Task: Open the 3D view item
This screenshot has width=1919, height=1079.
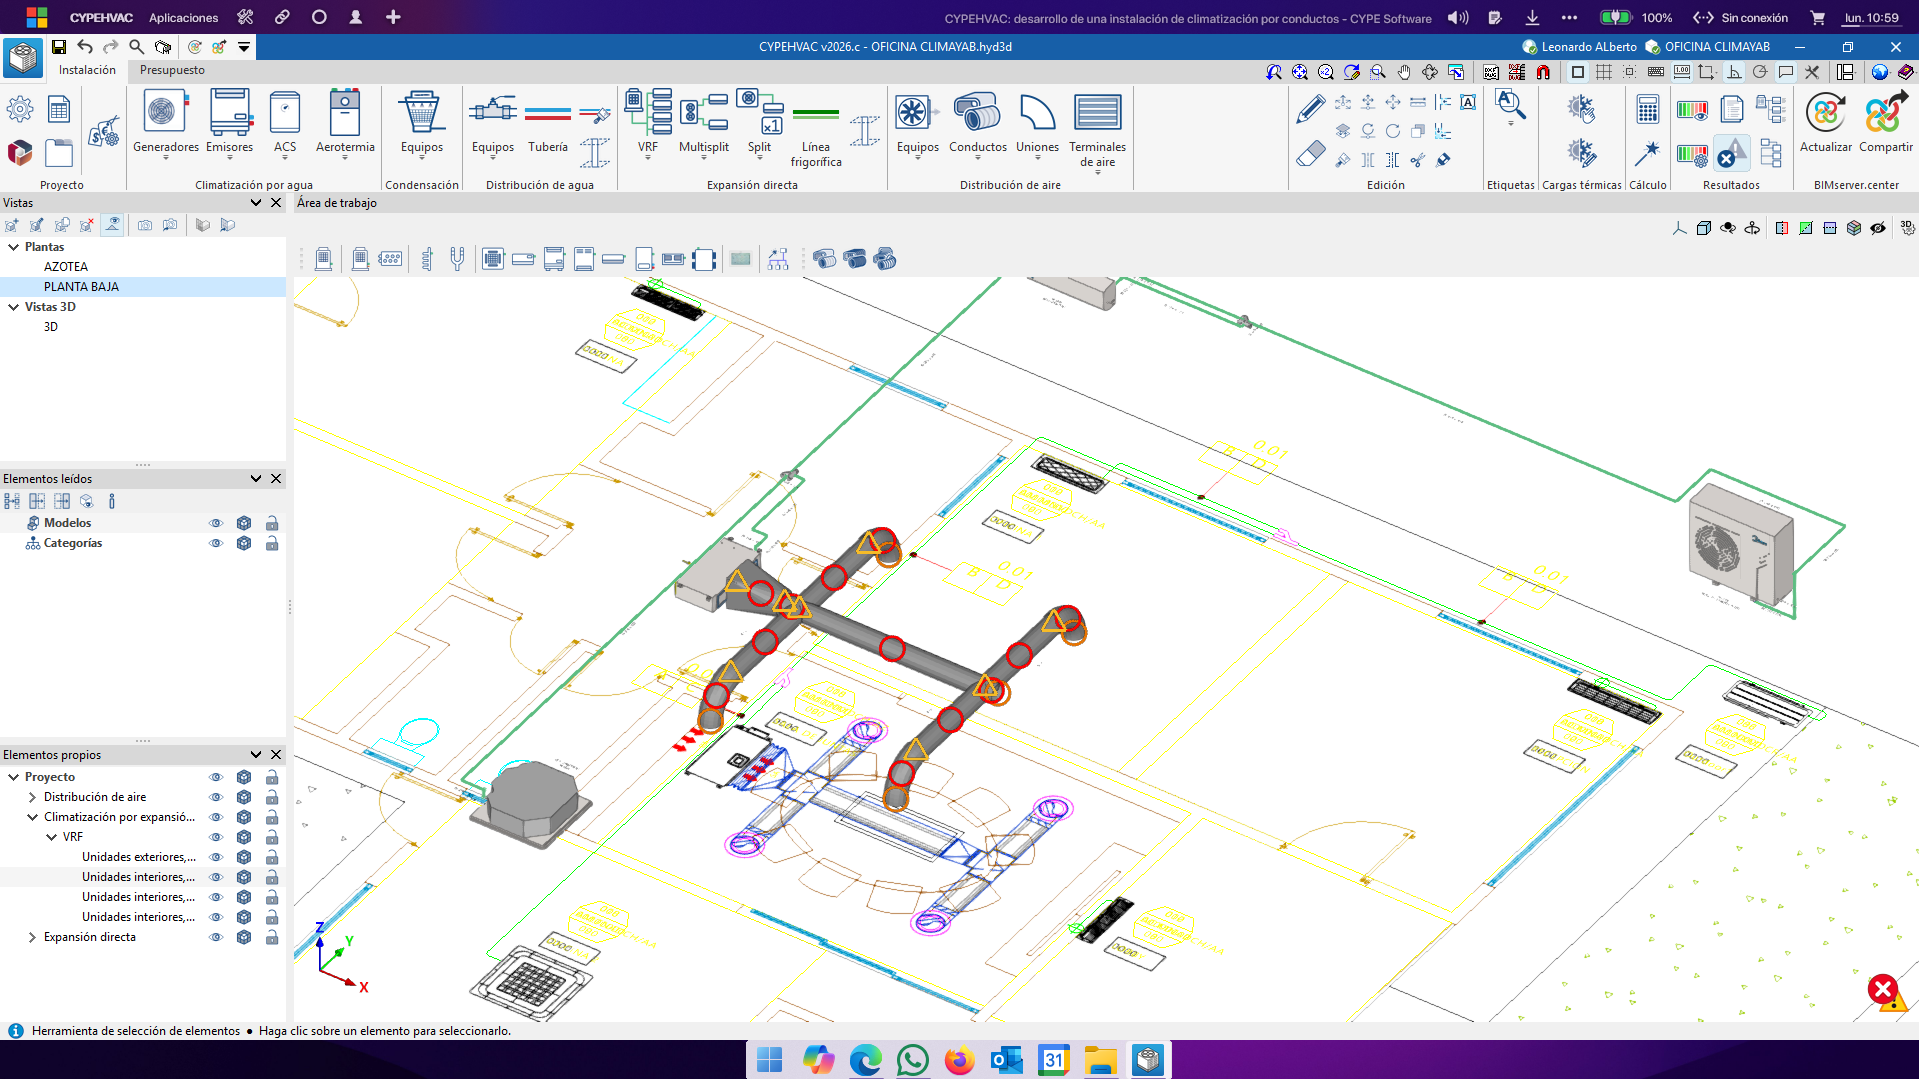Action: click(x=51, y=327)
